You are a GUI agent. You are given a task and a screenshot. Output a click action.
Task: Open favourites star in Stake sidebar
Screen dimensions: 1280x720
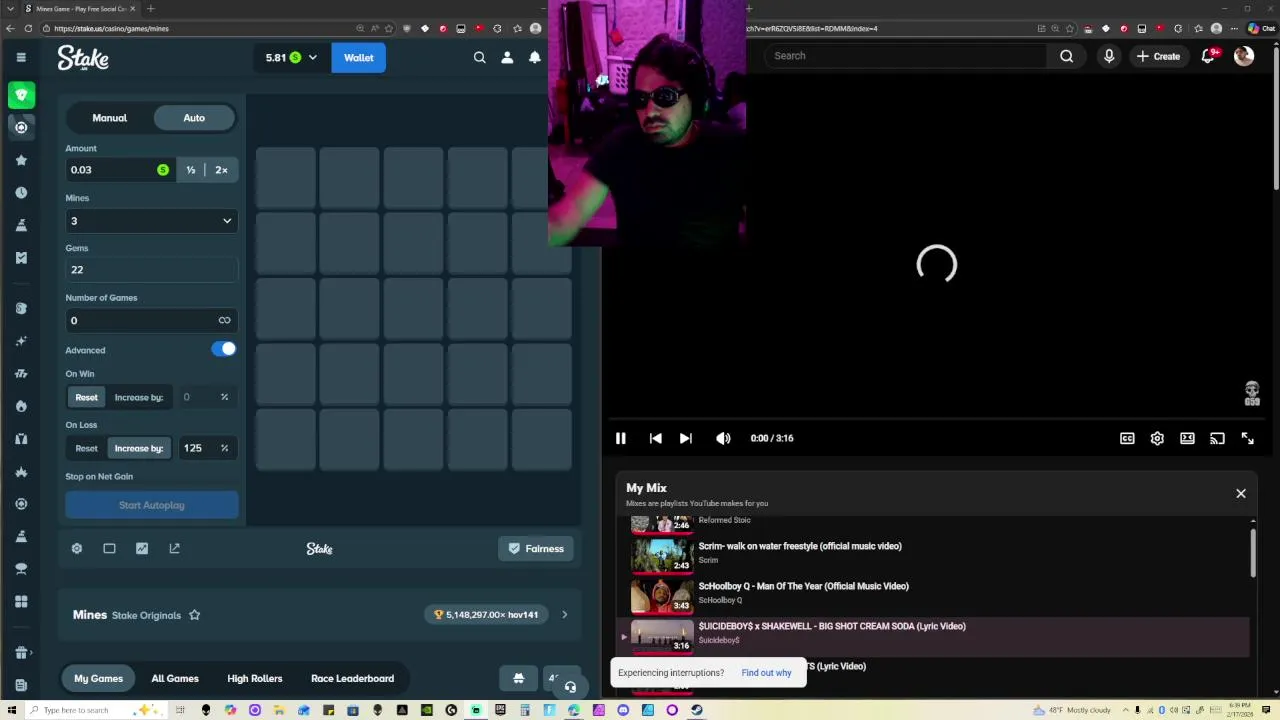point(21,160)
